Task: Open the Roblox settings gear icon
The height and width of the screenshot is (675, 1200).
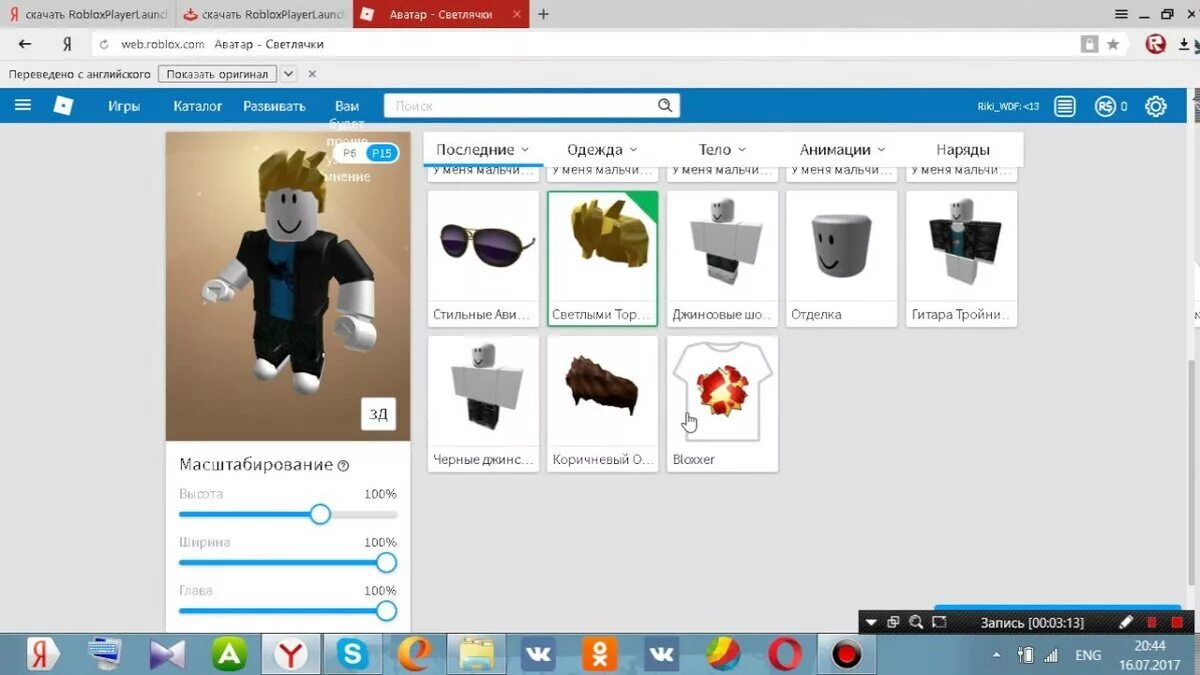Action: (x=1156, y=106)
